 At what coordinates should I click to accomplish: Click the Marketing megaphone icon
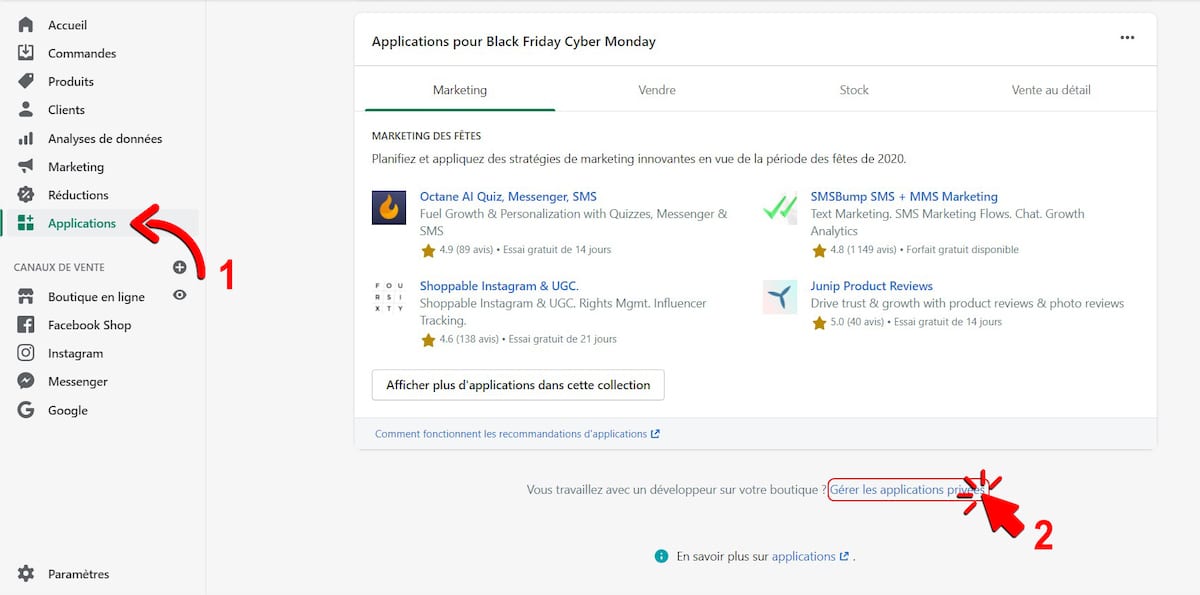[x=26, y=167]
